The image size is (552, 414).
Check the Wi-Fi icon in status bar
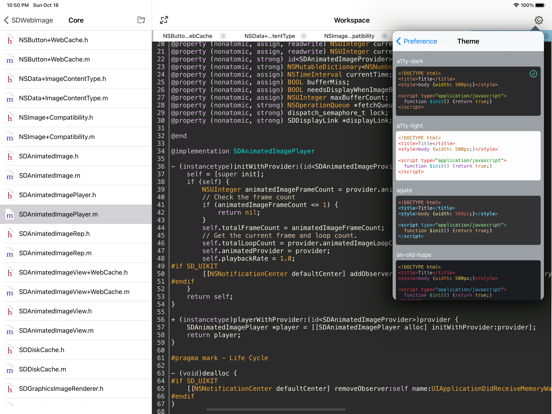[516, 5]
